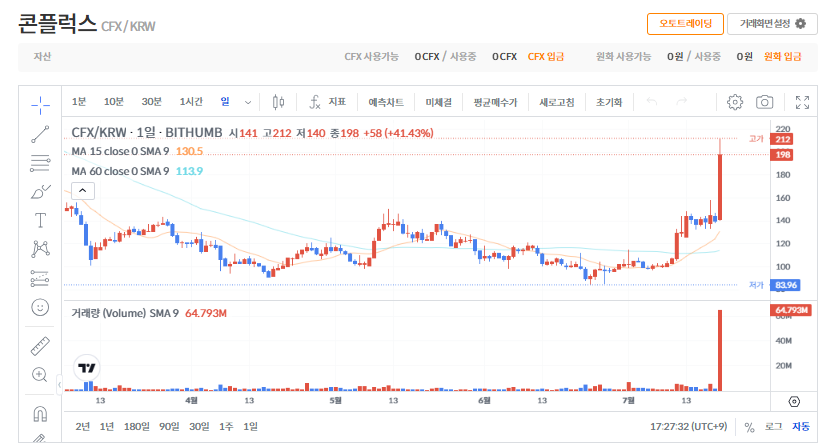Activate the zoom in tool
Viewport: 821px width, 444px height.
40,375
